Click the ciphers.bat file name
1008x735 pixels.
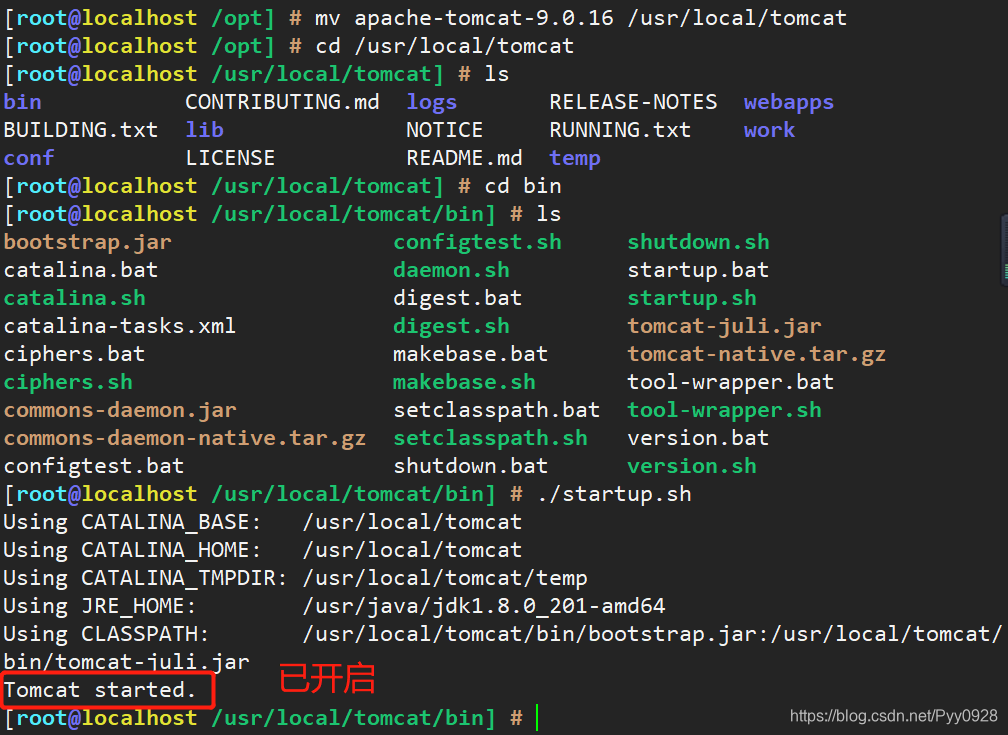click(x=75, y=355)
